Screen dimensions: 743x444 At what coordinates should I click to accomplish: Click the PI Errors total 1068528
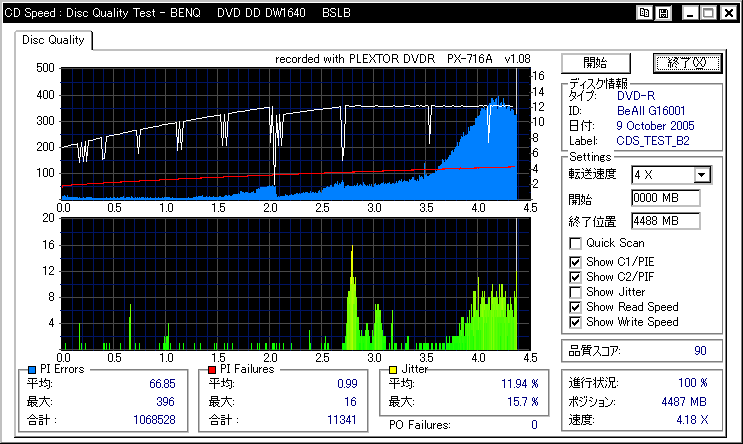[x=154, y=420]
